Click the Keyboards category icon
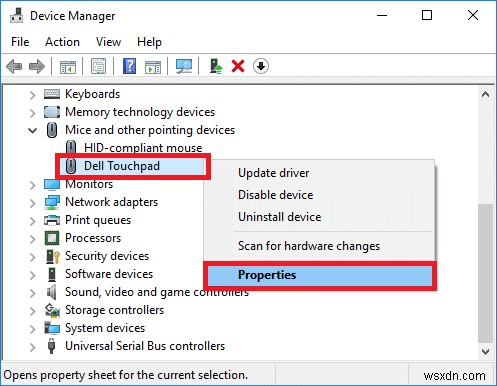 tap(52, 94)
